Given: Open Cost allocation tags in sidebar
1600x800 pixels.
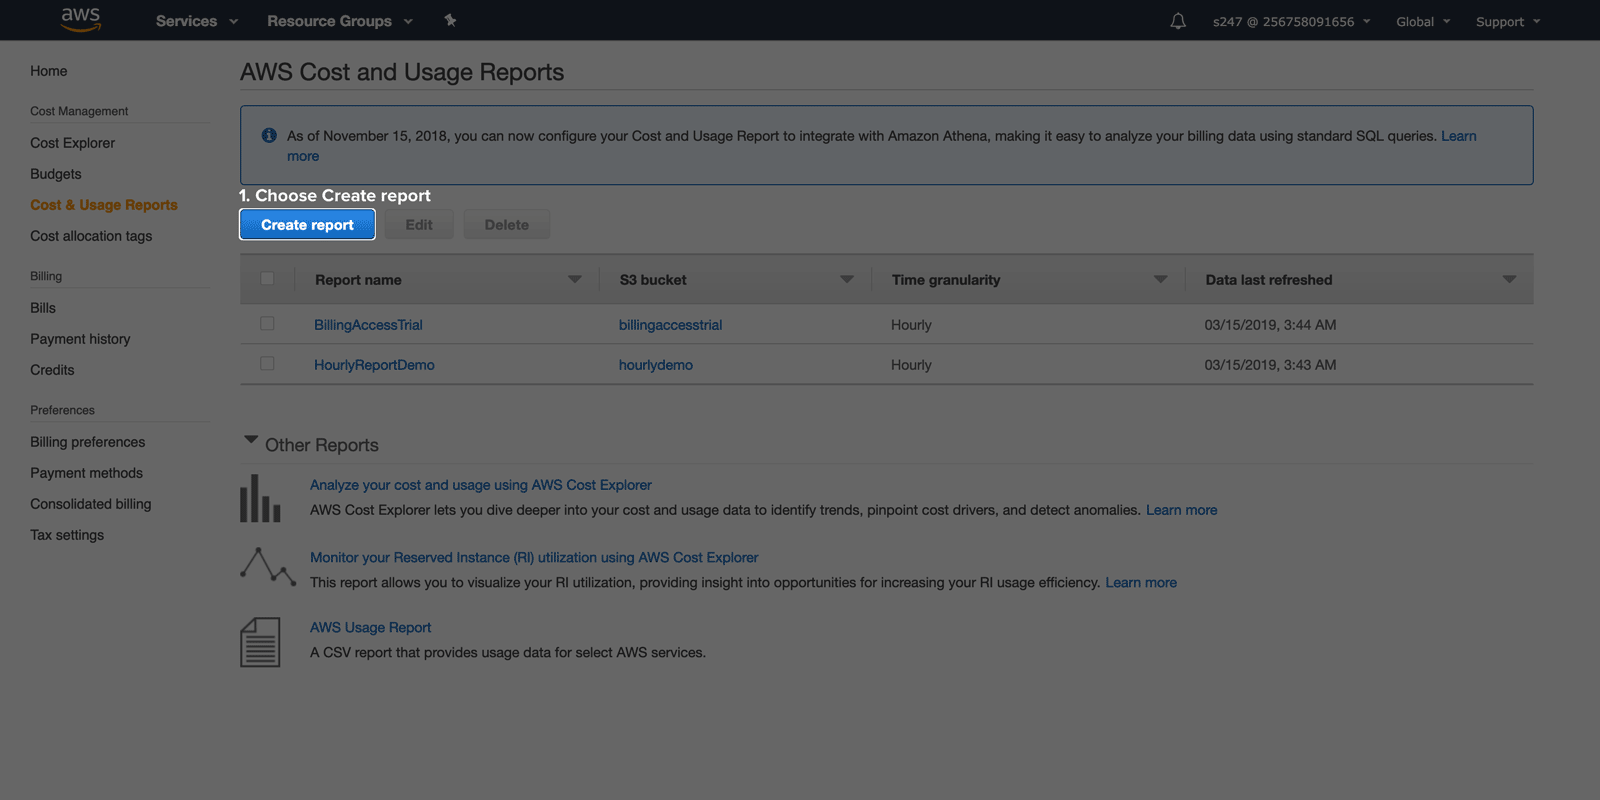Looking at the screenshot, I should [91, 236].
